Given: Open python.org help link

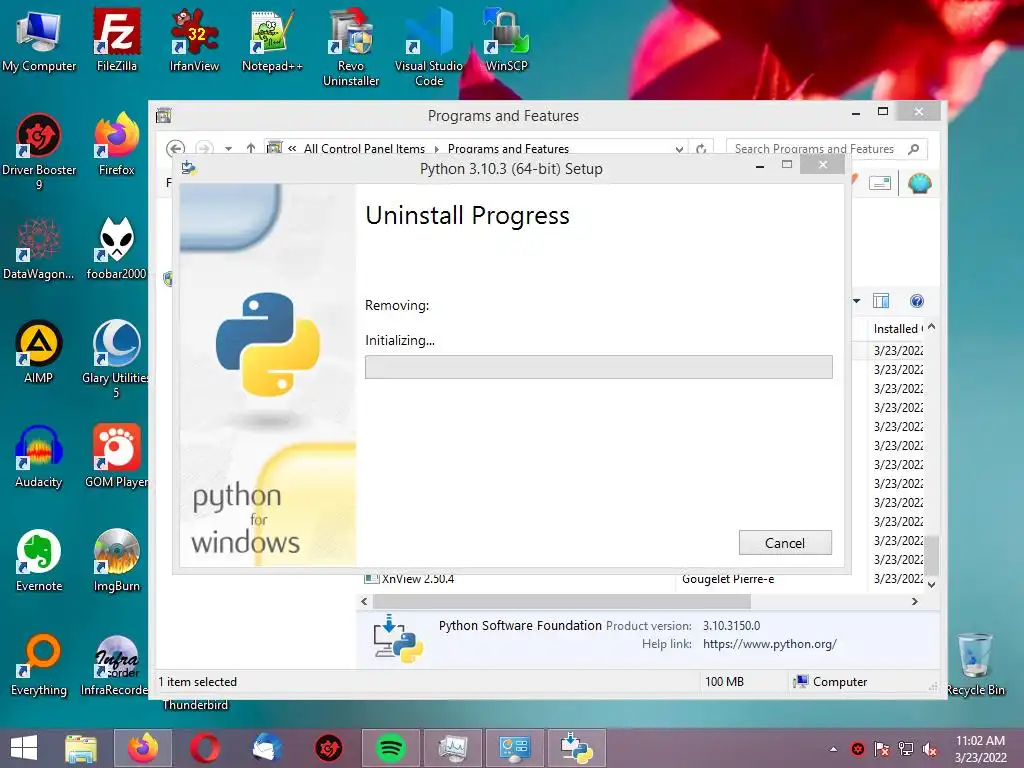Looking at the screenshot, I should [x=769, y=644].
